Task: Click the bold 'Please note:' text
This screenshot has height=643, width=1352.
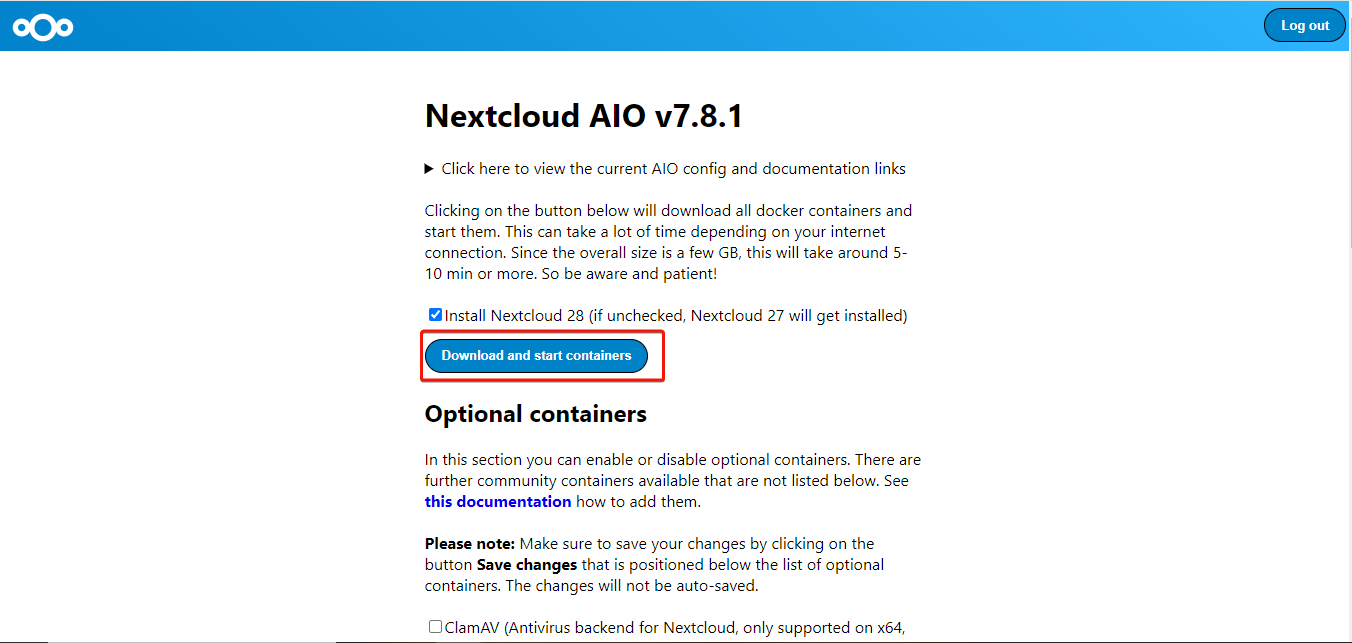Action: (469, 544)
